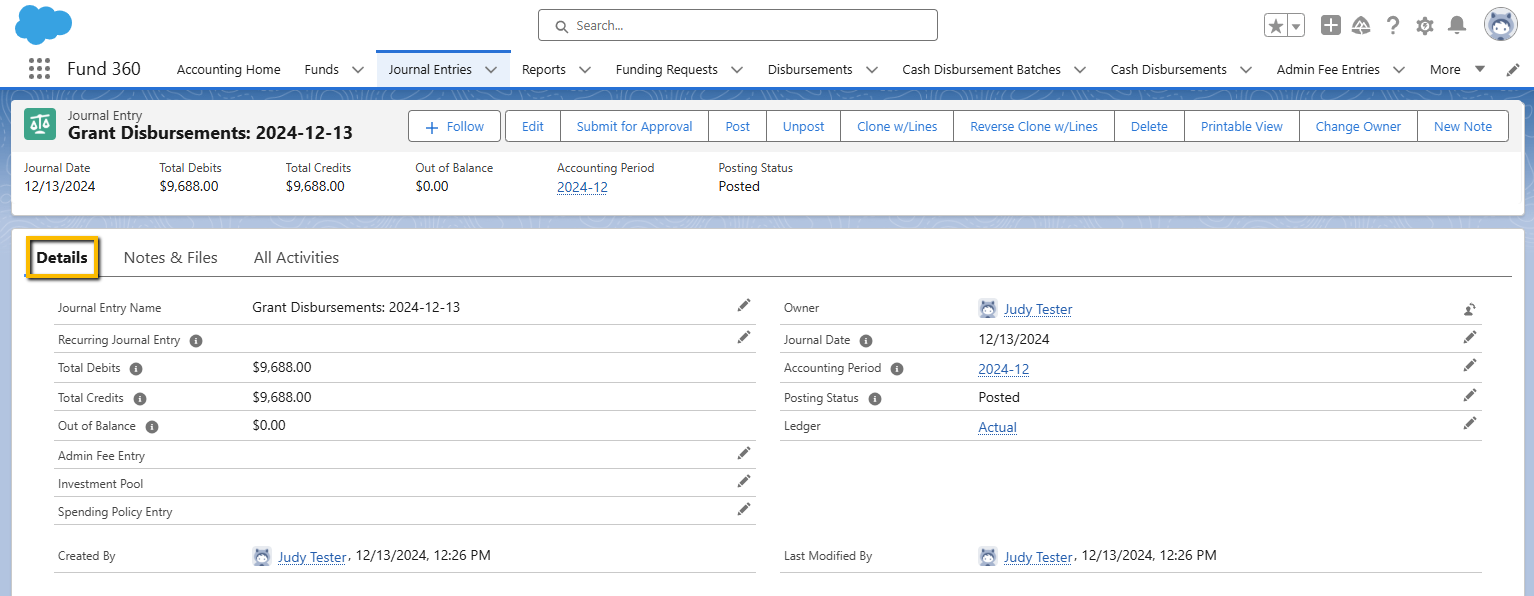This screenshot has width=1534, height=596.
Task: Edit Investment Pool field pencil
Action: pos(743,481)
